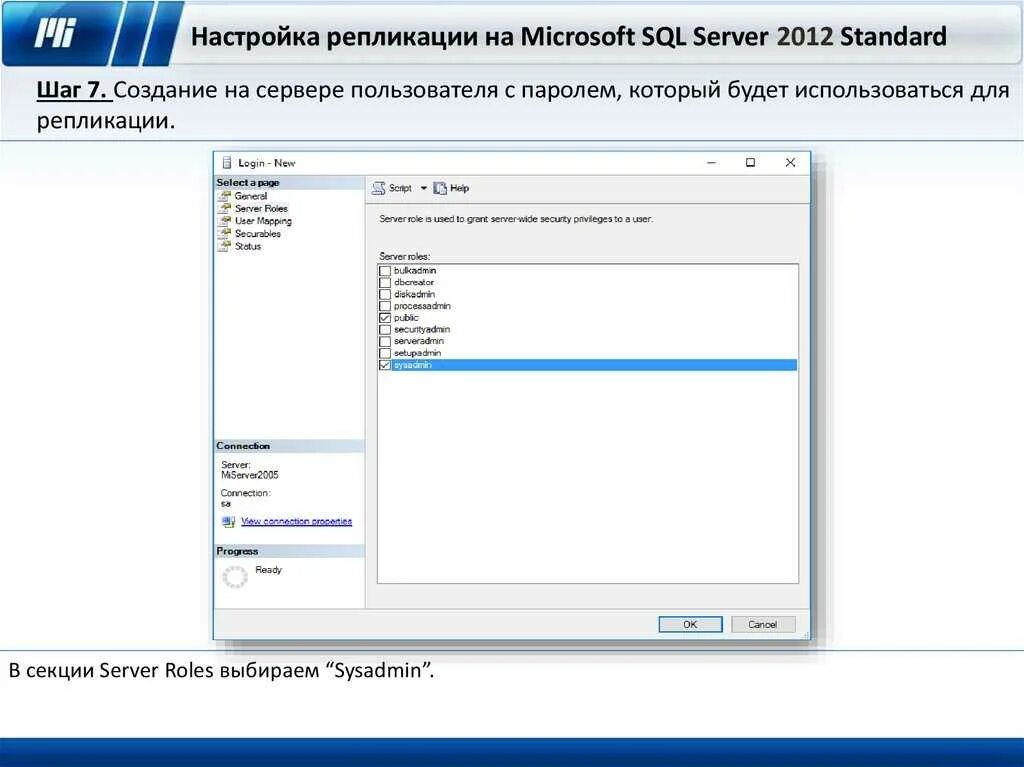
Task: Uncheck the sysadmin server role
Action: point(385,365)
